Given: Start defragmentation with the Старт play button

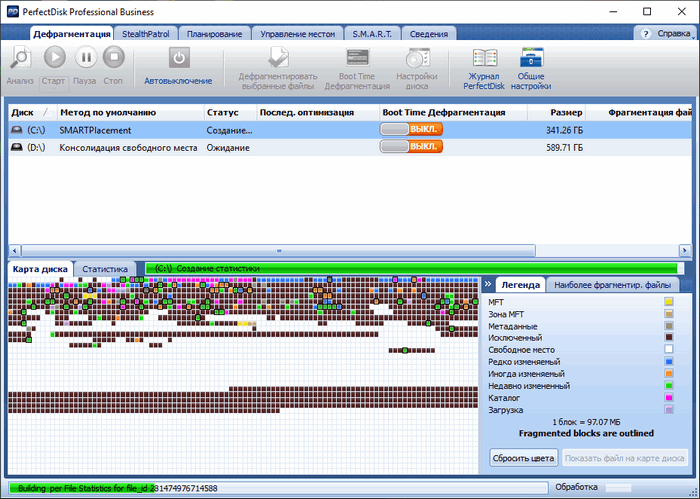Looking at the screenshot, I should pyautogui.click(x=54, y=57).
